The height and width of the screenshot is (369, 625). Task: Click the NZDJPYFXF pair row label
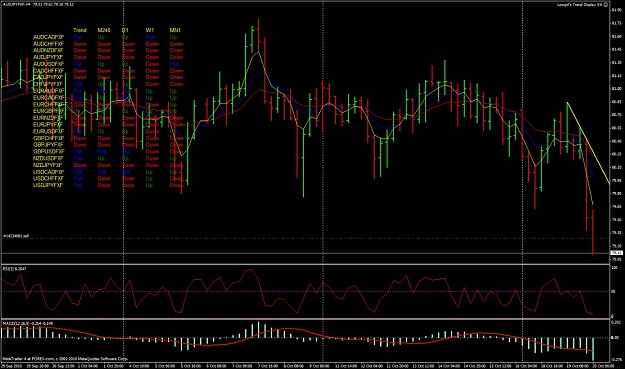48,165
